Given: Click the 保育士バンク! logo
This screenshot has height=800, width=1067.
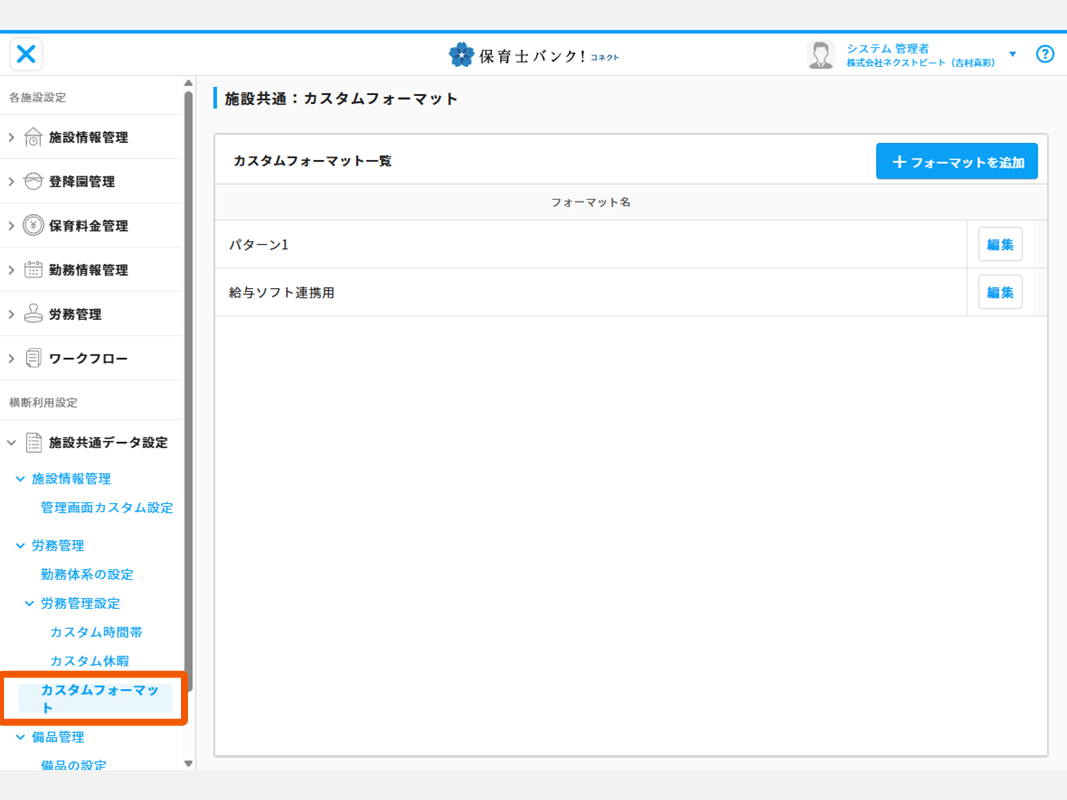Looking at the screenshot, I should click(x=533, y=55).
